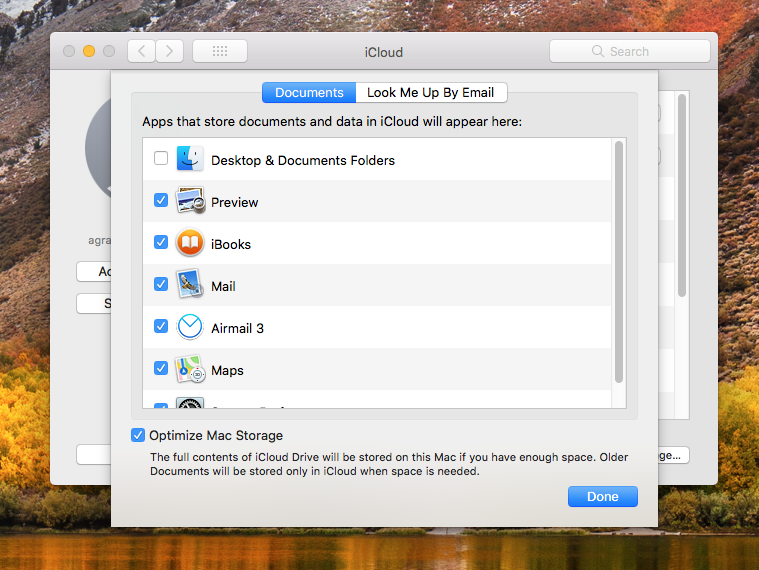Select the Preview row label

tap(235, 202)
